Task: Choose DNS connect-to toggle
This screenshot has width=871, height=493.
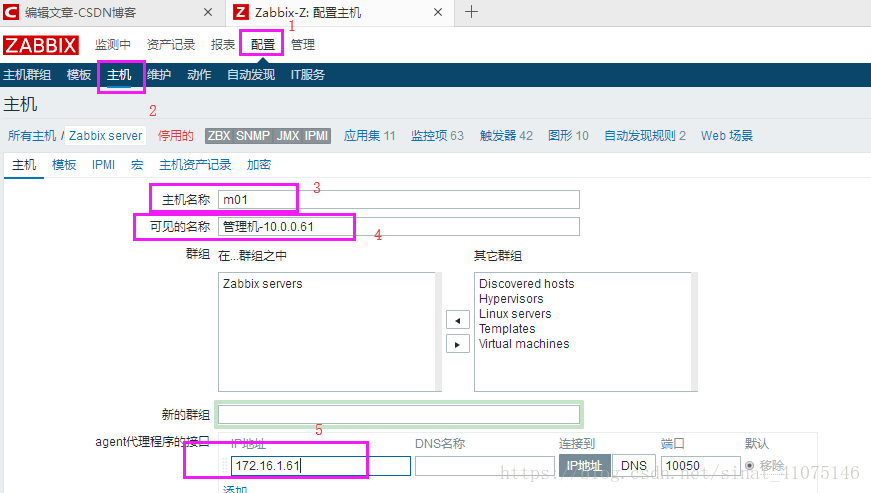Action: [x=634, y=465]
